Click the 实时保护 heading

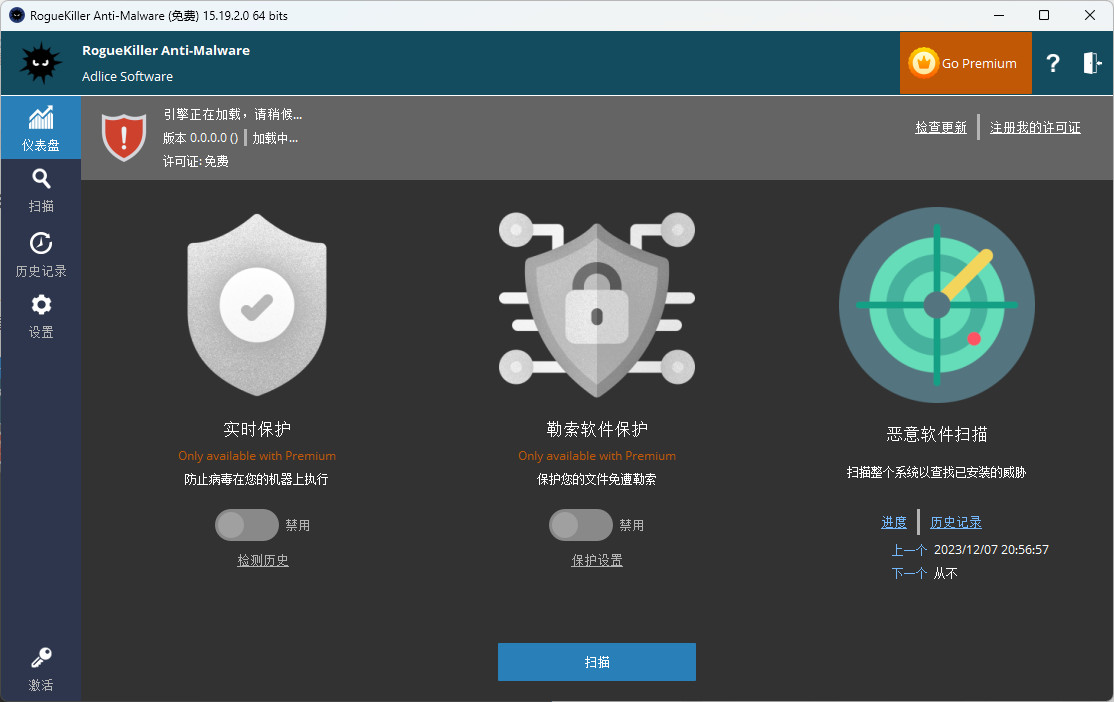(x=257, y=429)
